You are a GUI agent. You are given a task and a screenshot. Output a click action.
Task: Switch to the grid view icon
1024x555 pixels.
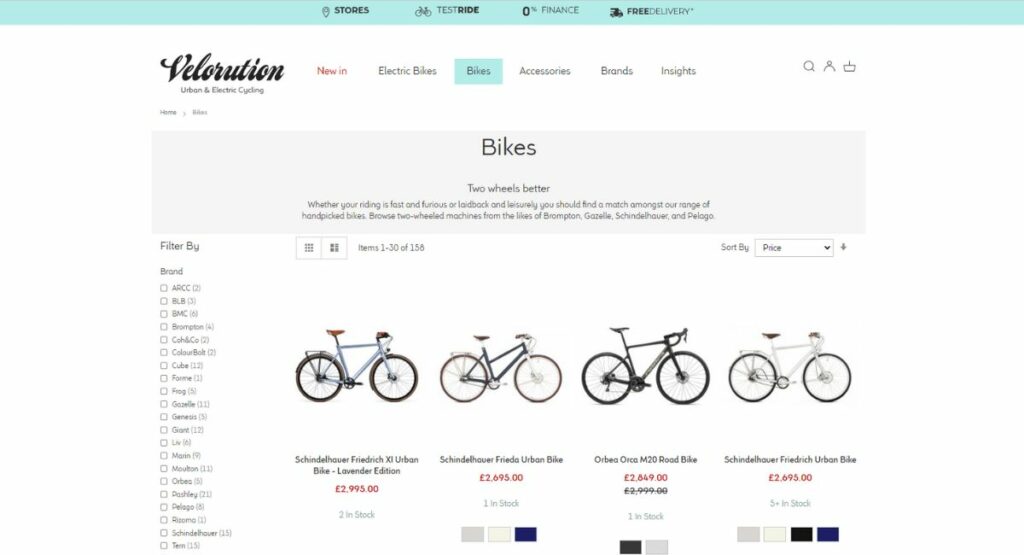coord(309,247)
